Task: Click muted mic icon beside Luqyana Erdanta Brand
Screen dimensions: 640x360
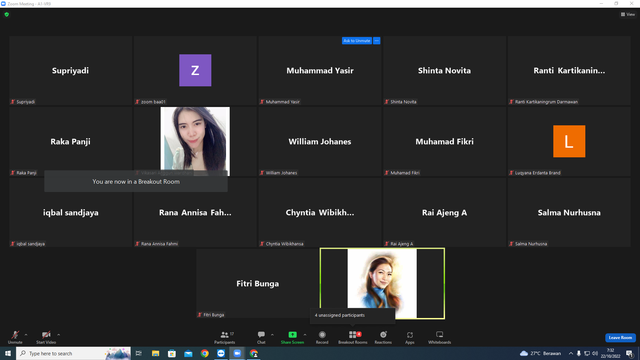Action: click(511, 173)
